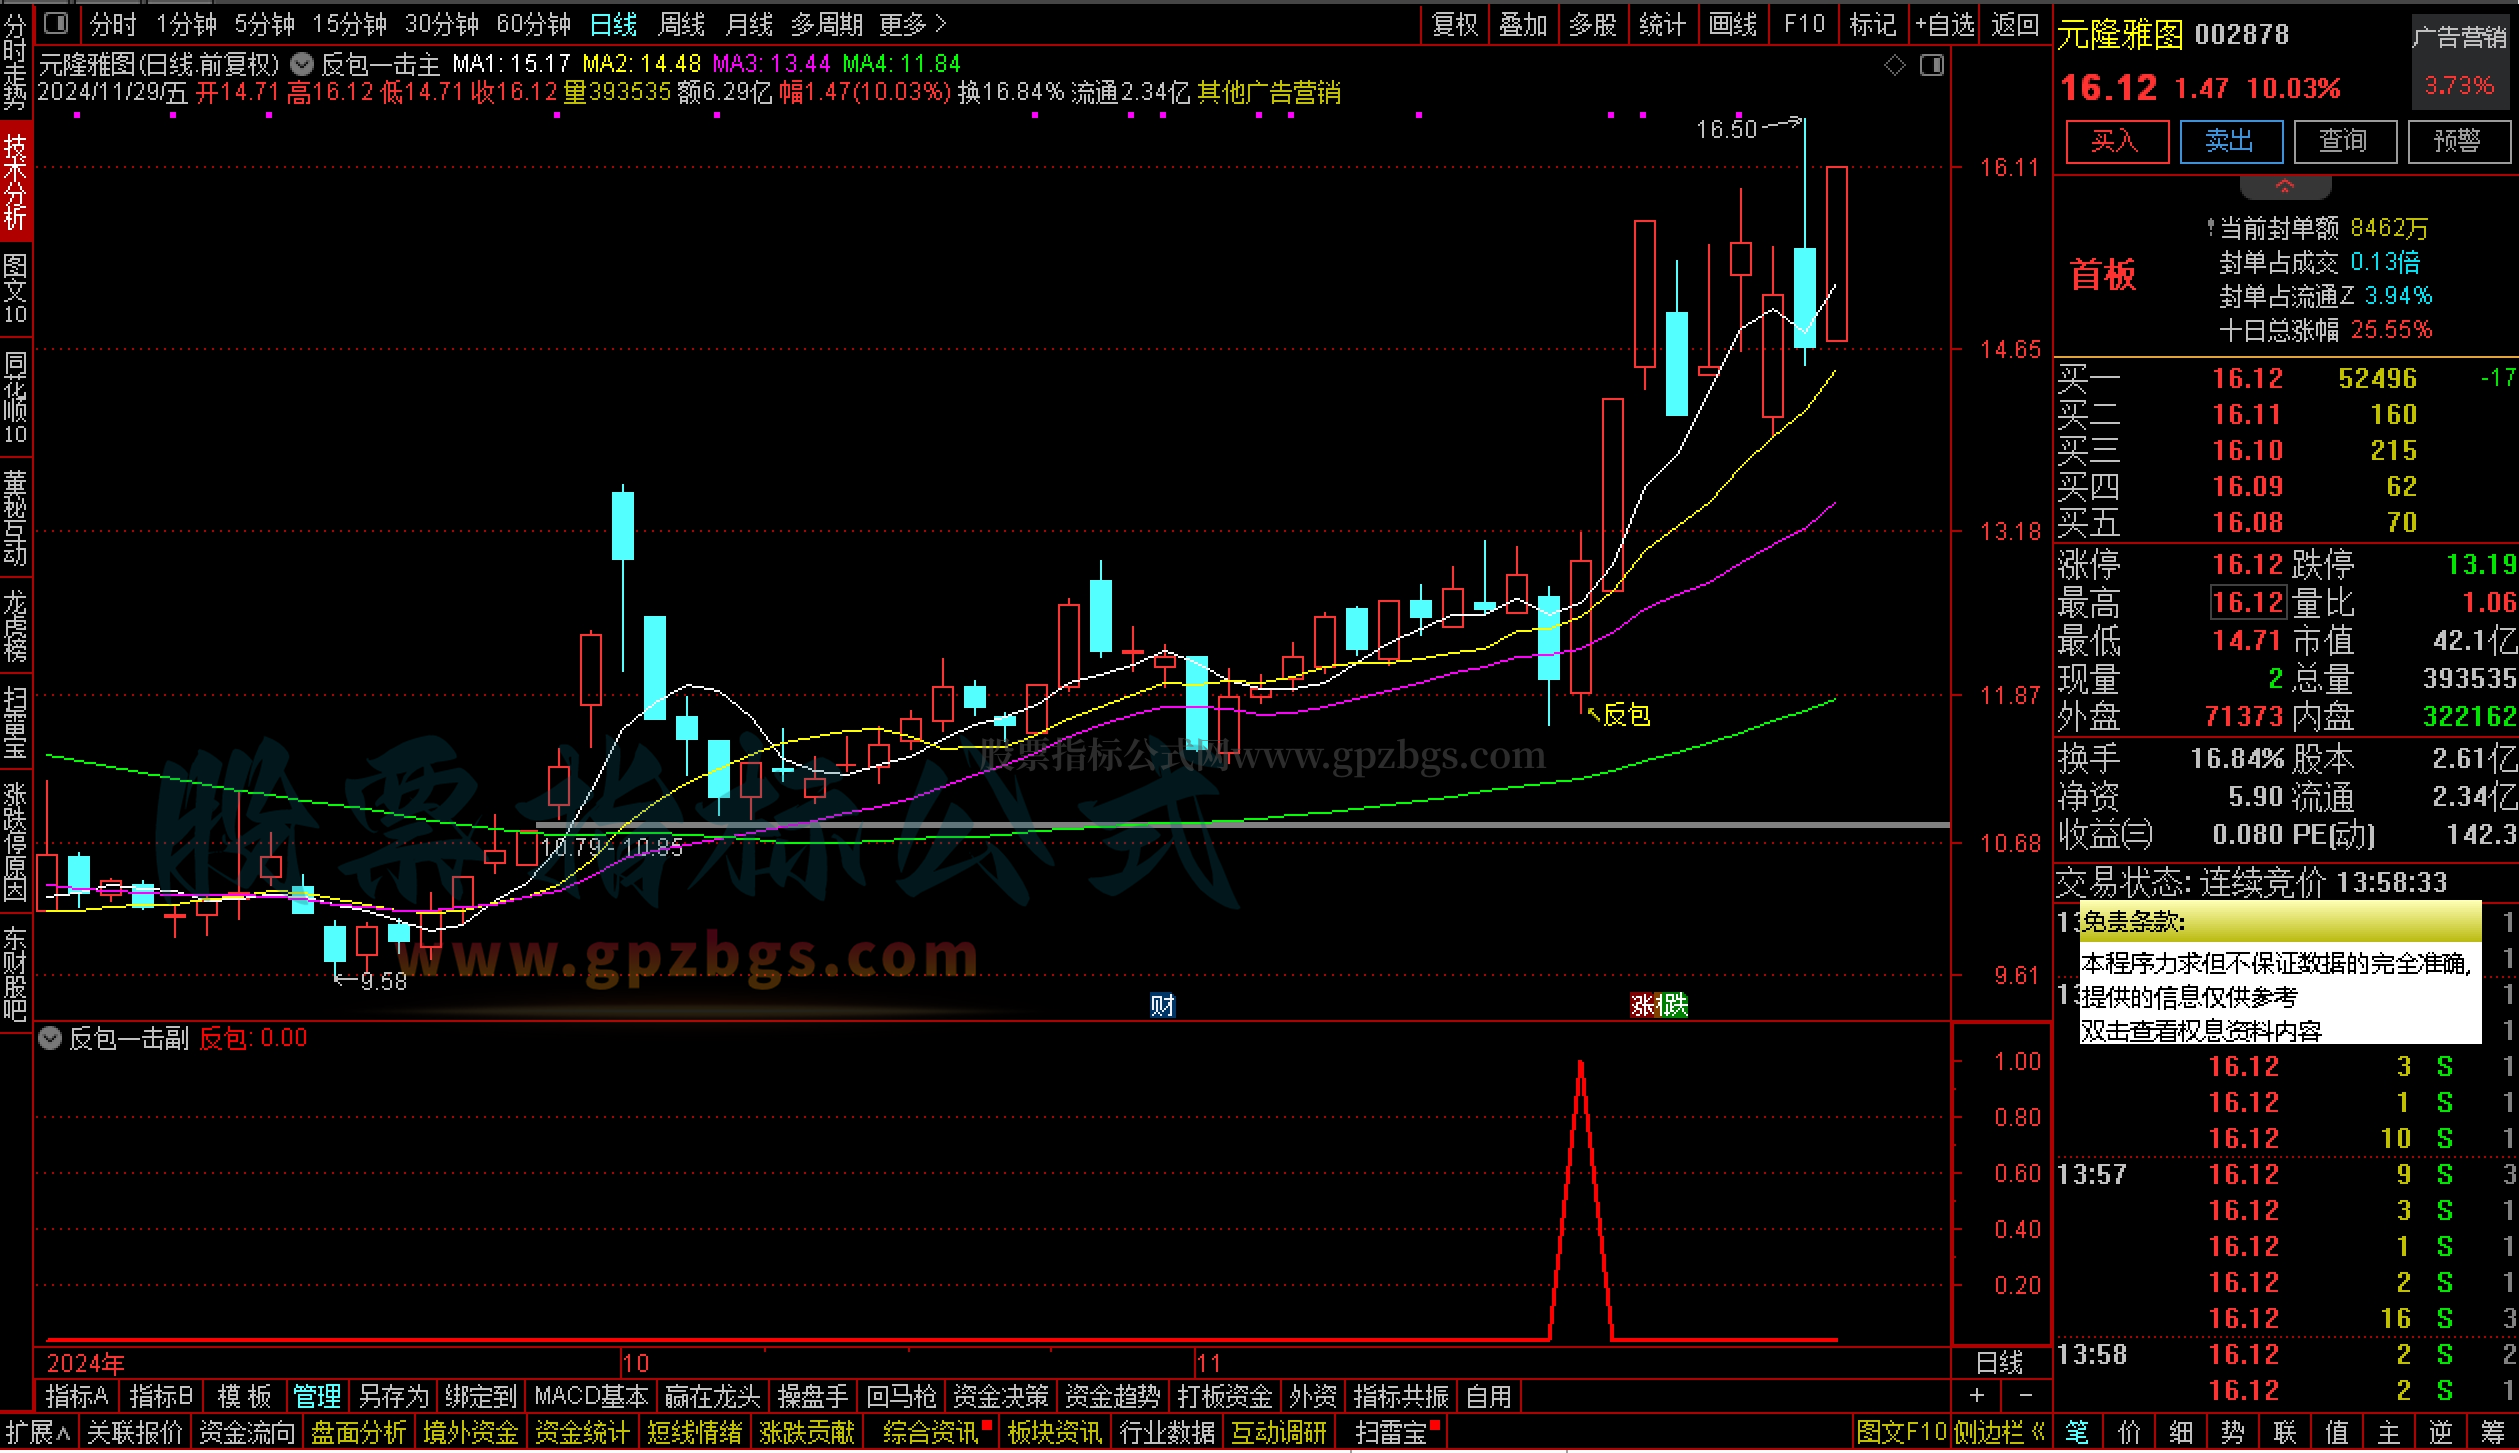Click the panel layout icon left of 分时
Viewport: 2519px width, 1453px height.
coord(57,23)
